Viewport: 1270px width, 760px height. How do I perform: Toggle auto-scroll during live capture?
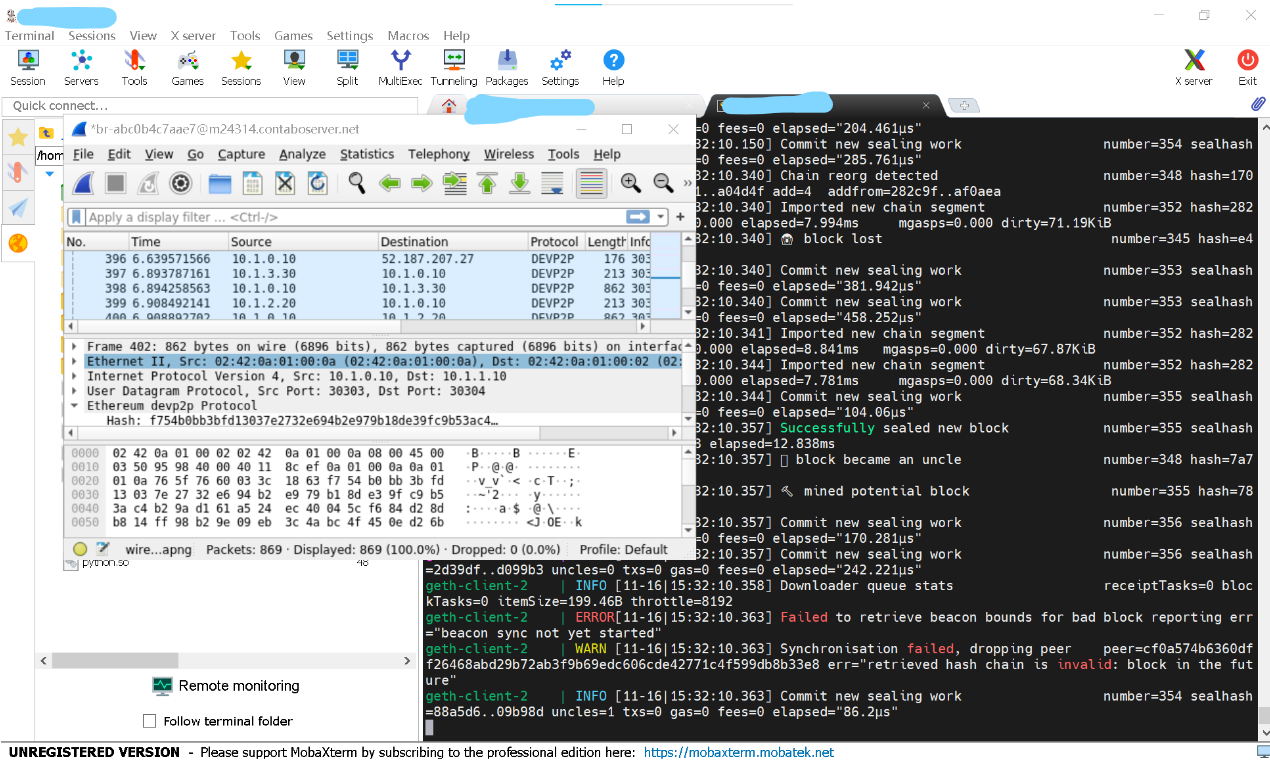coord(552,183)
